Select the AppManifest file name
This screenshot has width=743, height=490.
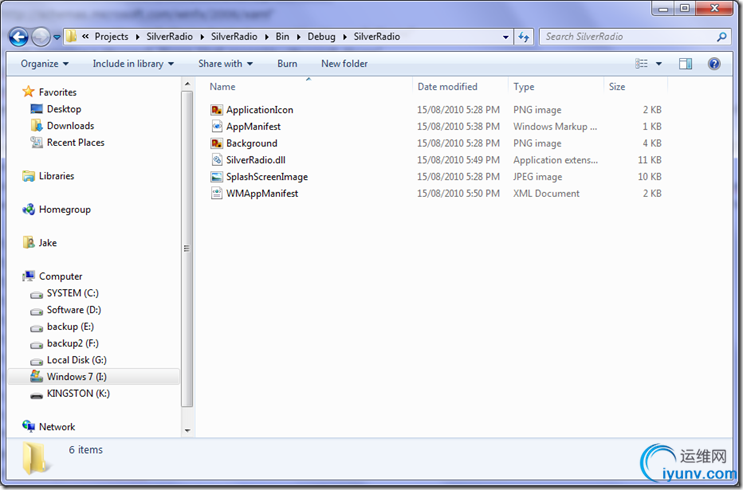(x=254, y=127)
